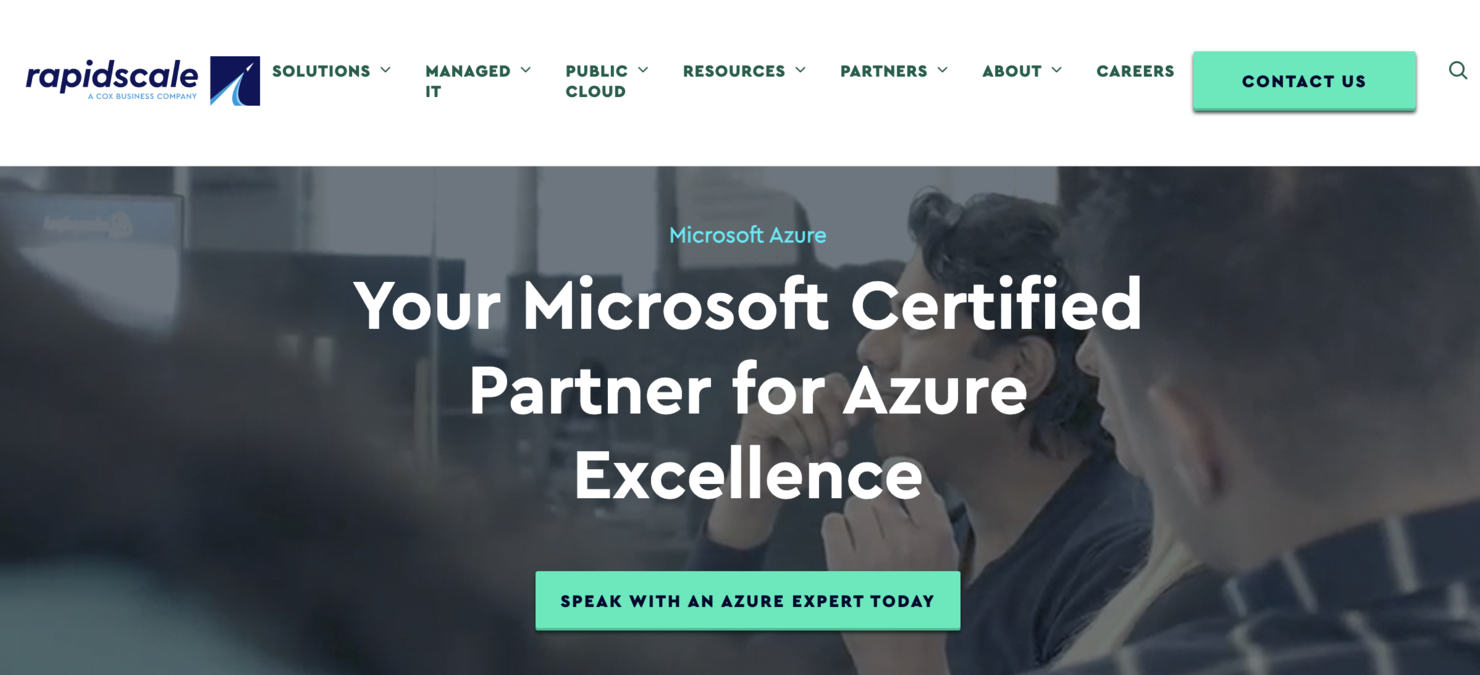Select the Careers menu item
Screen dimensions: 1480x675
pos(1135,71)
